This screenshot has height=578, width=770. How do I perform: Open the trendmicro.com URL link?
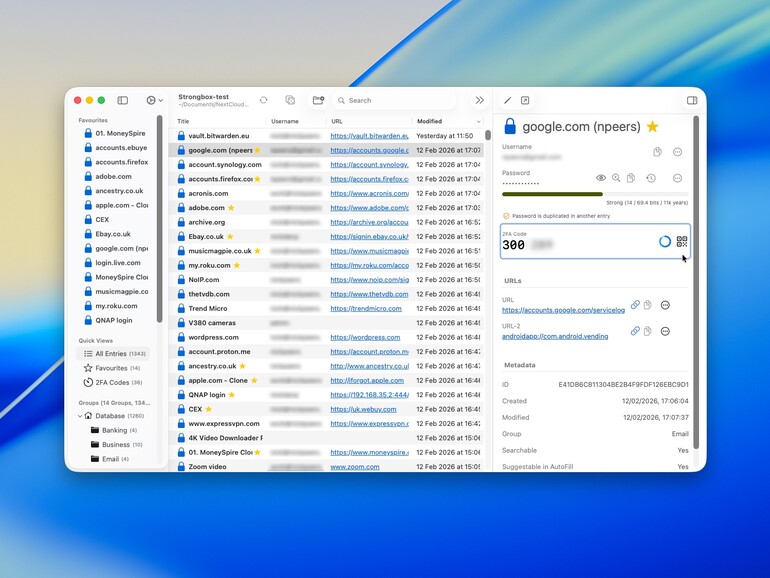[366, 308]
